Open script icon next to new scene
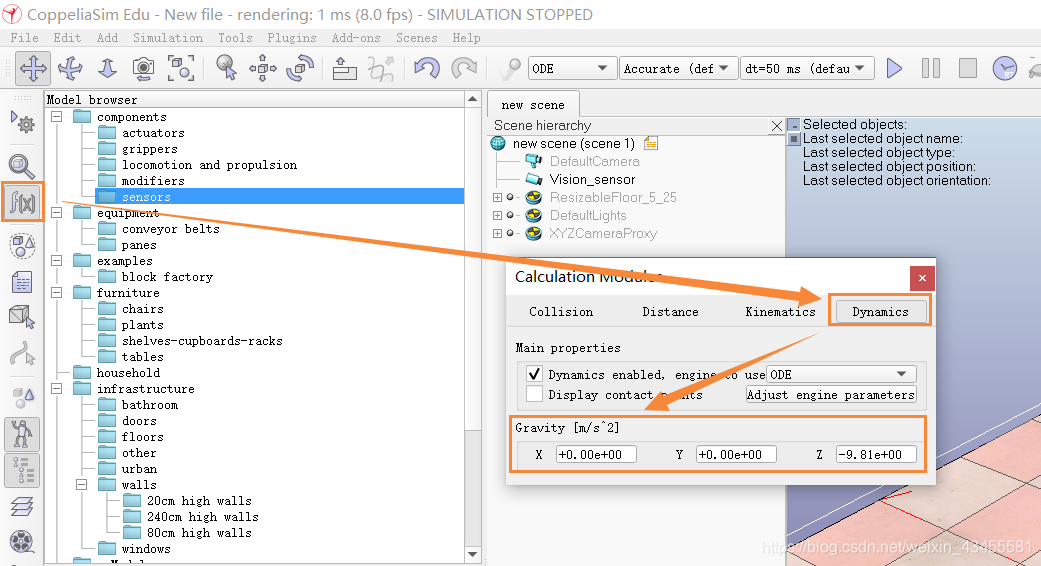Image resolution: width=1041 pixels, height=566 pixels. [651, 143]
